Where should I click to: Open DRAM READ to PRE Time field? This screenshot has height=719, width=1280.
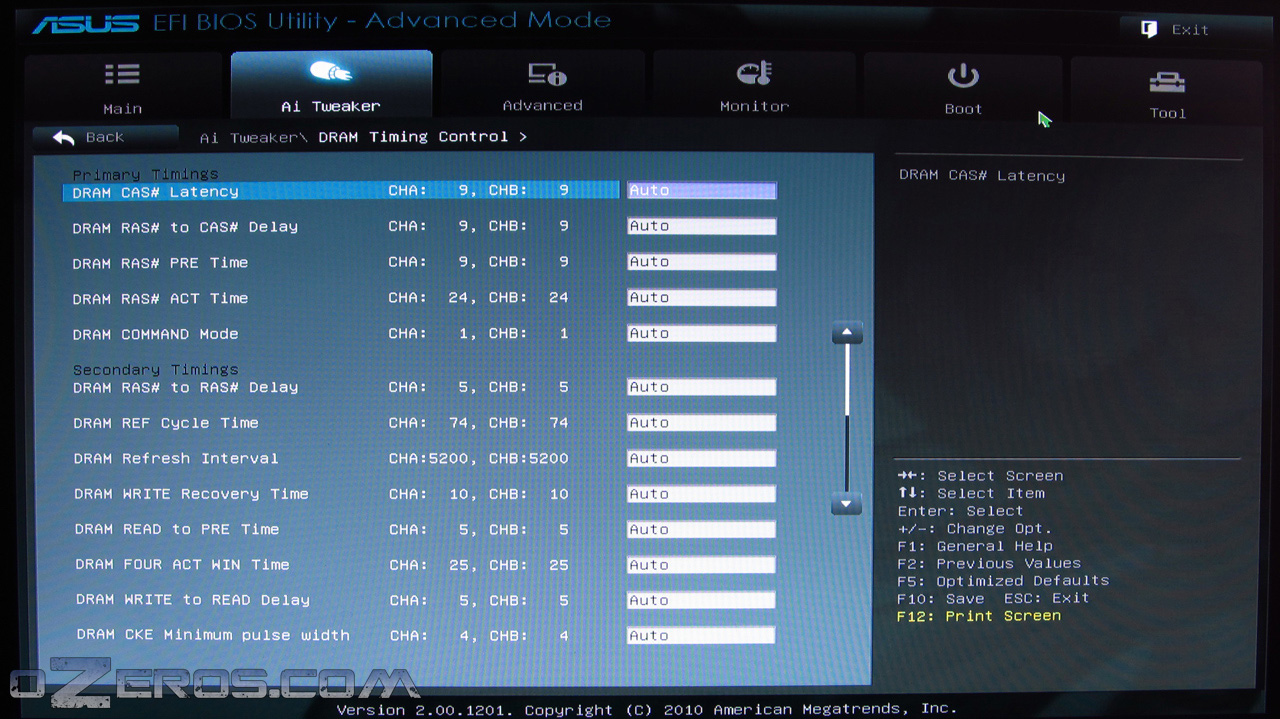[x=701, y=529]
